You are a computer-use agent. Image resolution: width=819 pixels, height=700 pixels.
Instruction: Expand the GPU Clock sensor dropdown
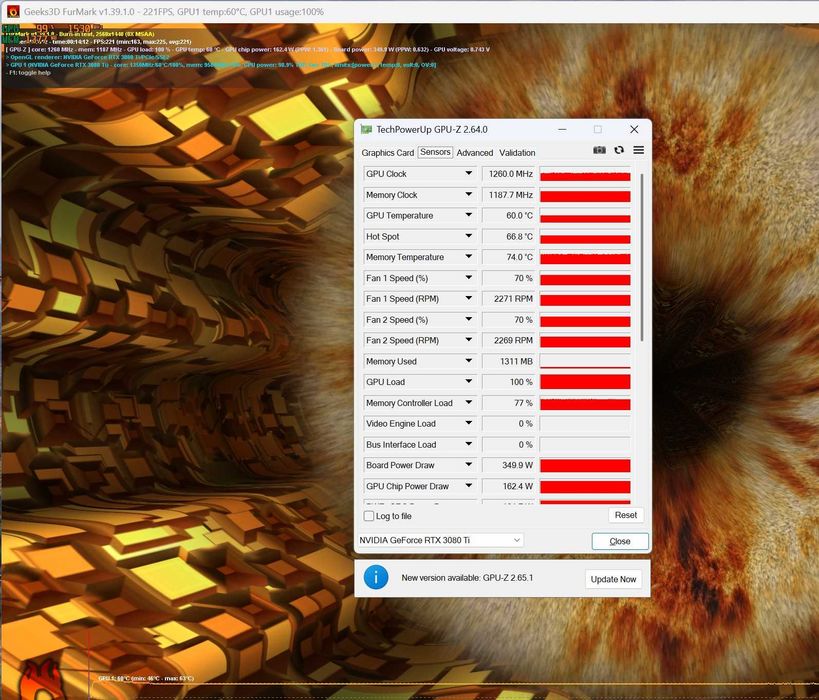[469, 173]
